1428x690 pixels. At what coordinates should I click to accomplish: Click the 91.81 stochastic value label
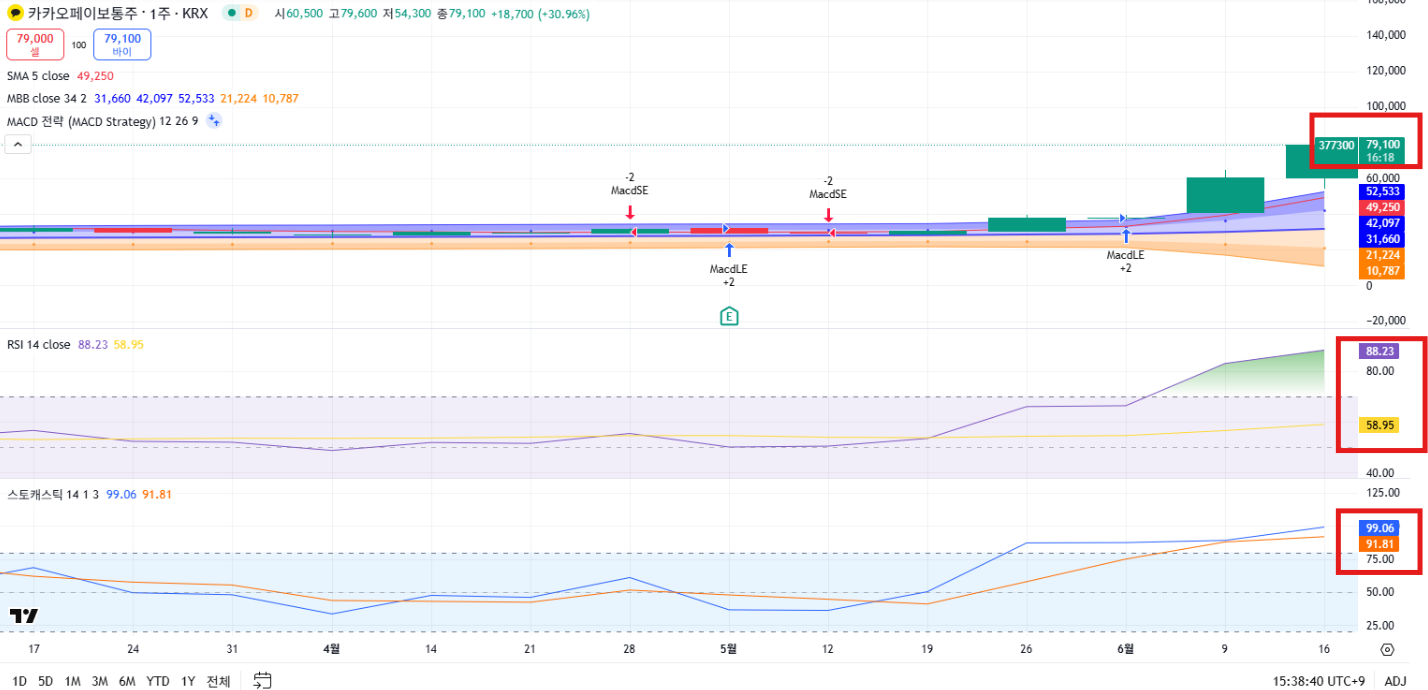pos(1379,544)
